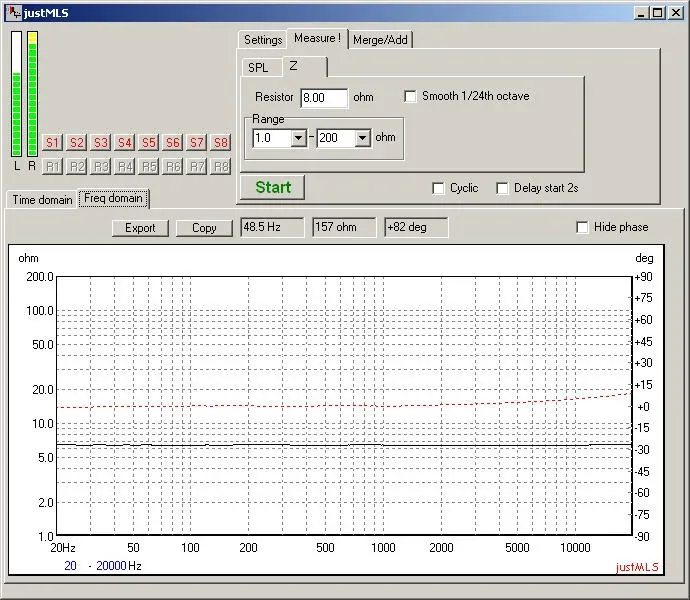Click recall slot R6
690x600 pixels.
(x=172, y=166)
